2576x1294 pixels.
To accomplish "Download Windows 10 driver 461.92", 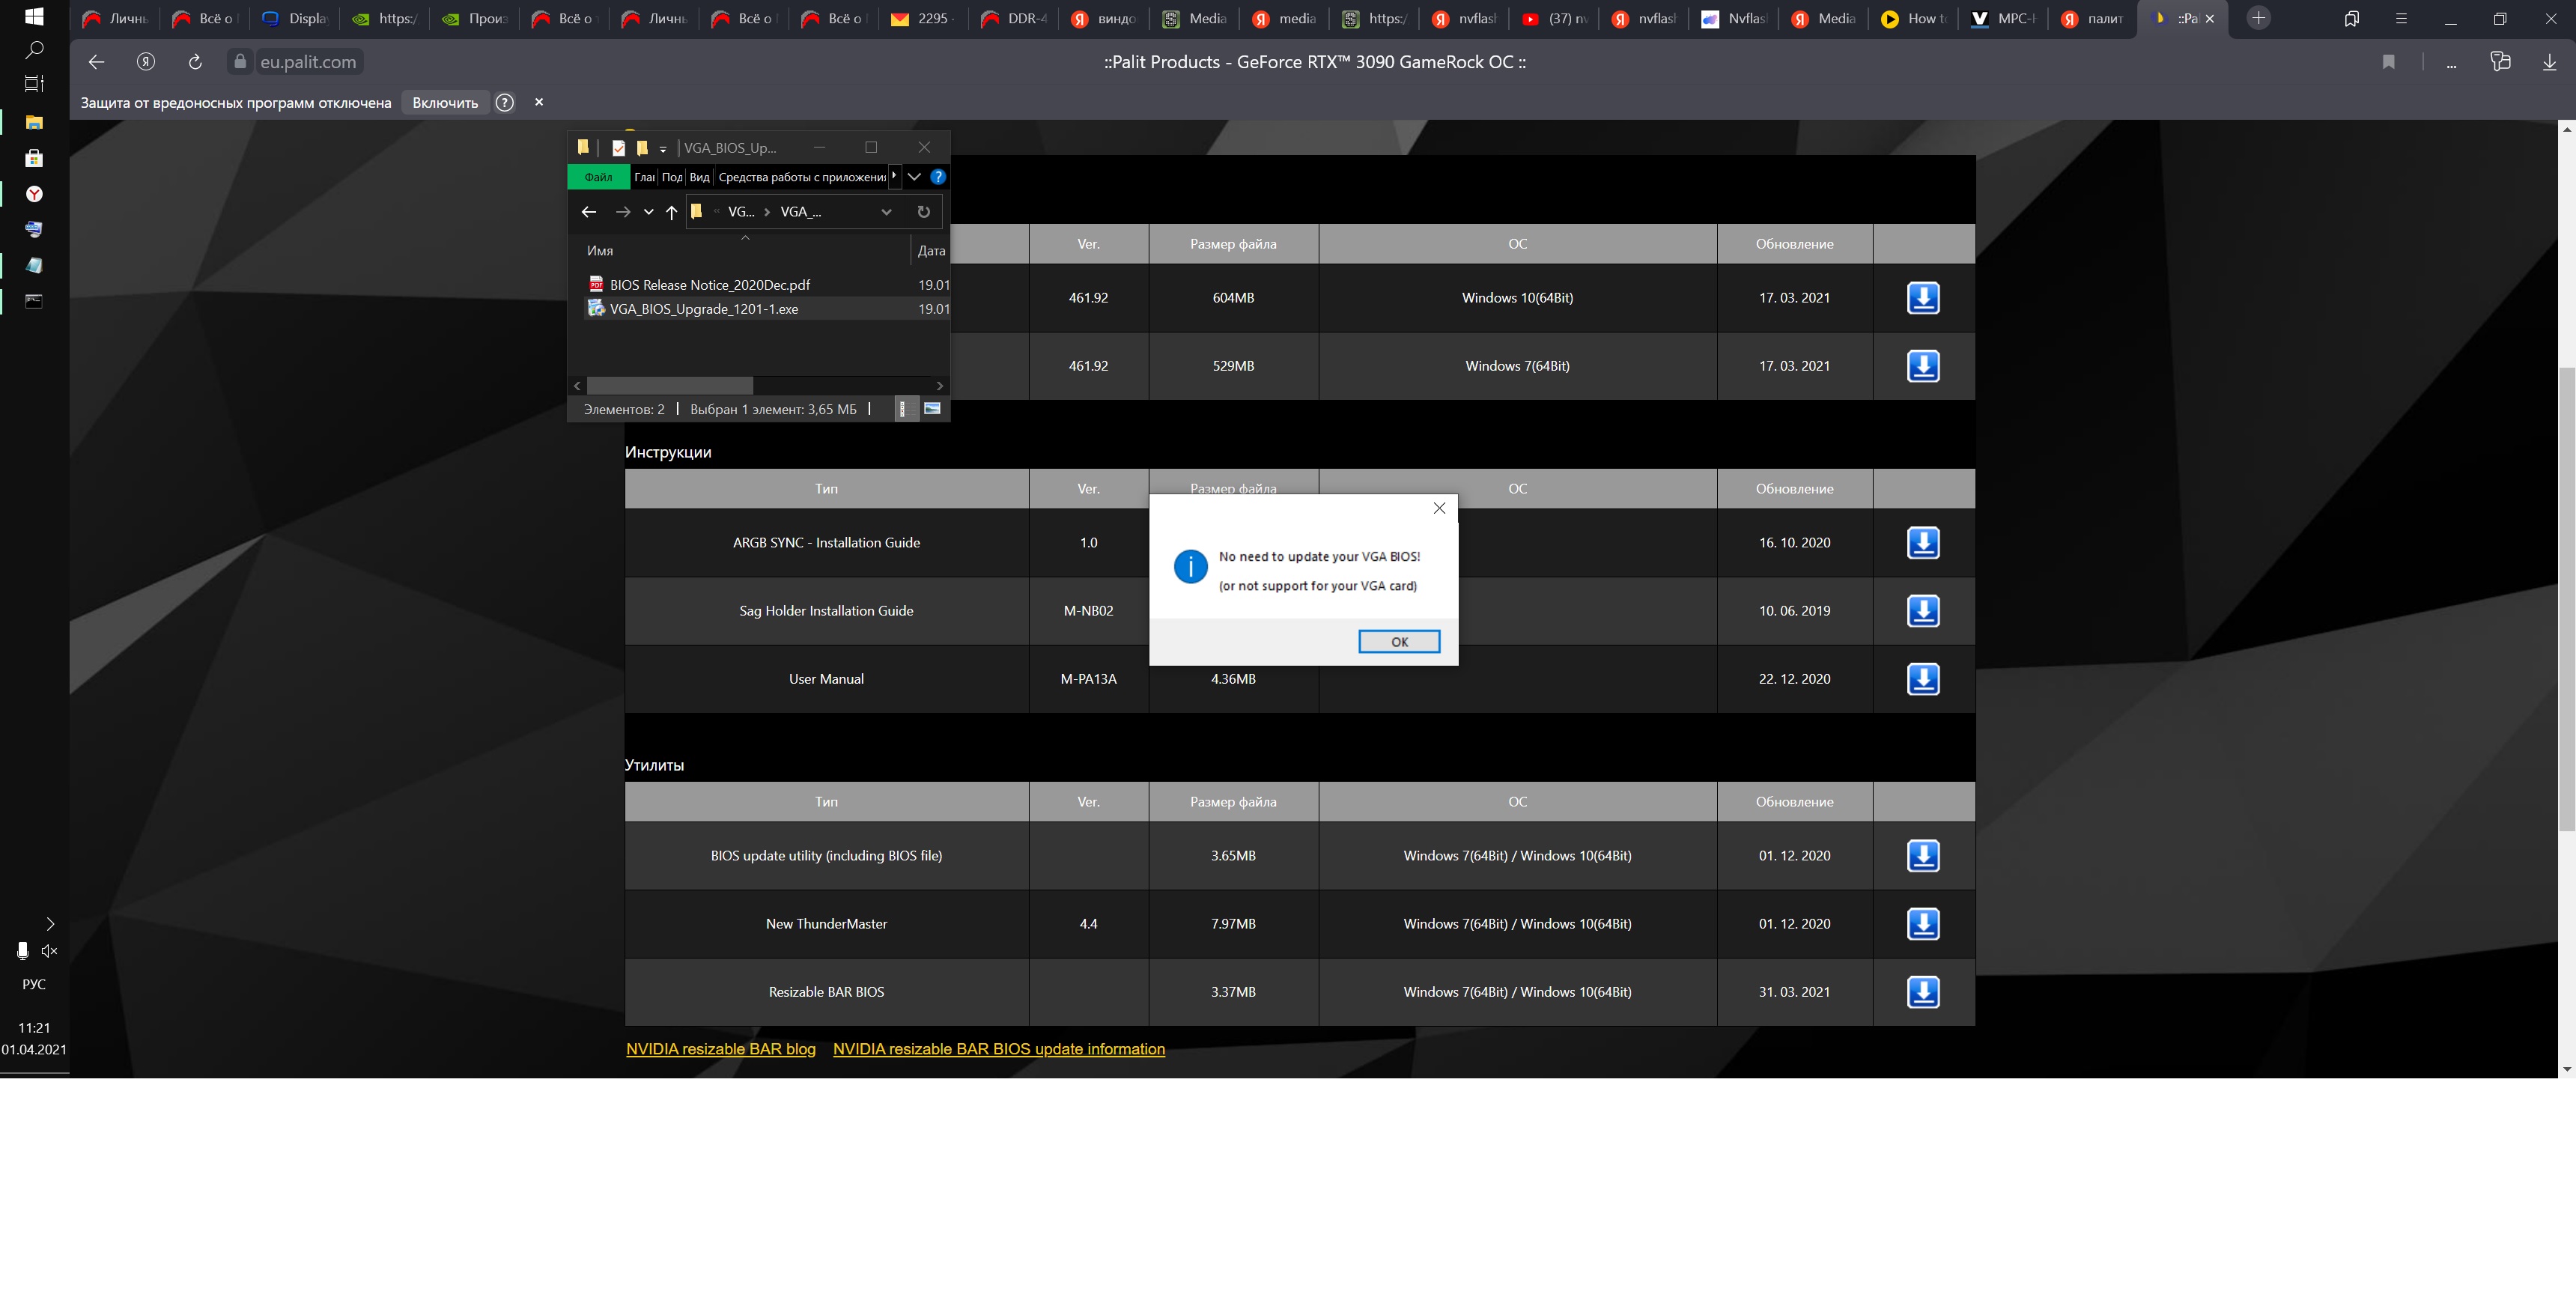I will 1922,298.
